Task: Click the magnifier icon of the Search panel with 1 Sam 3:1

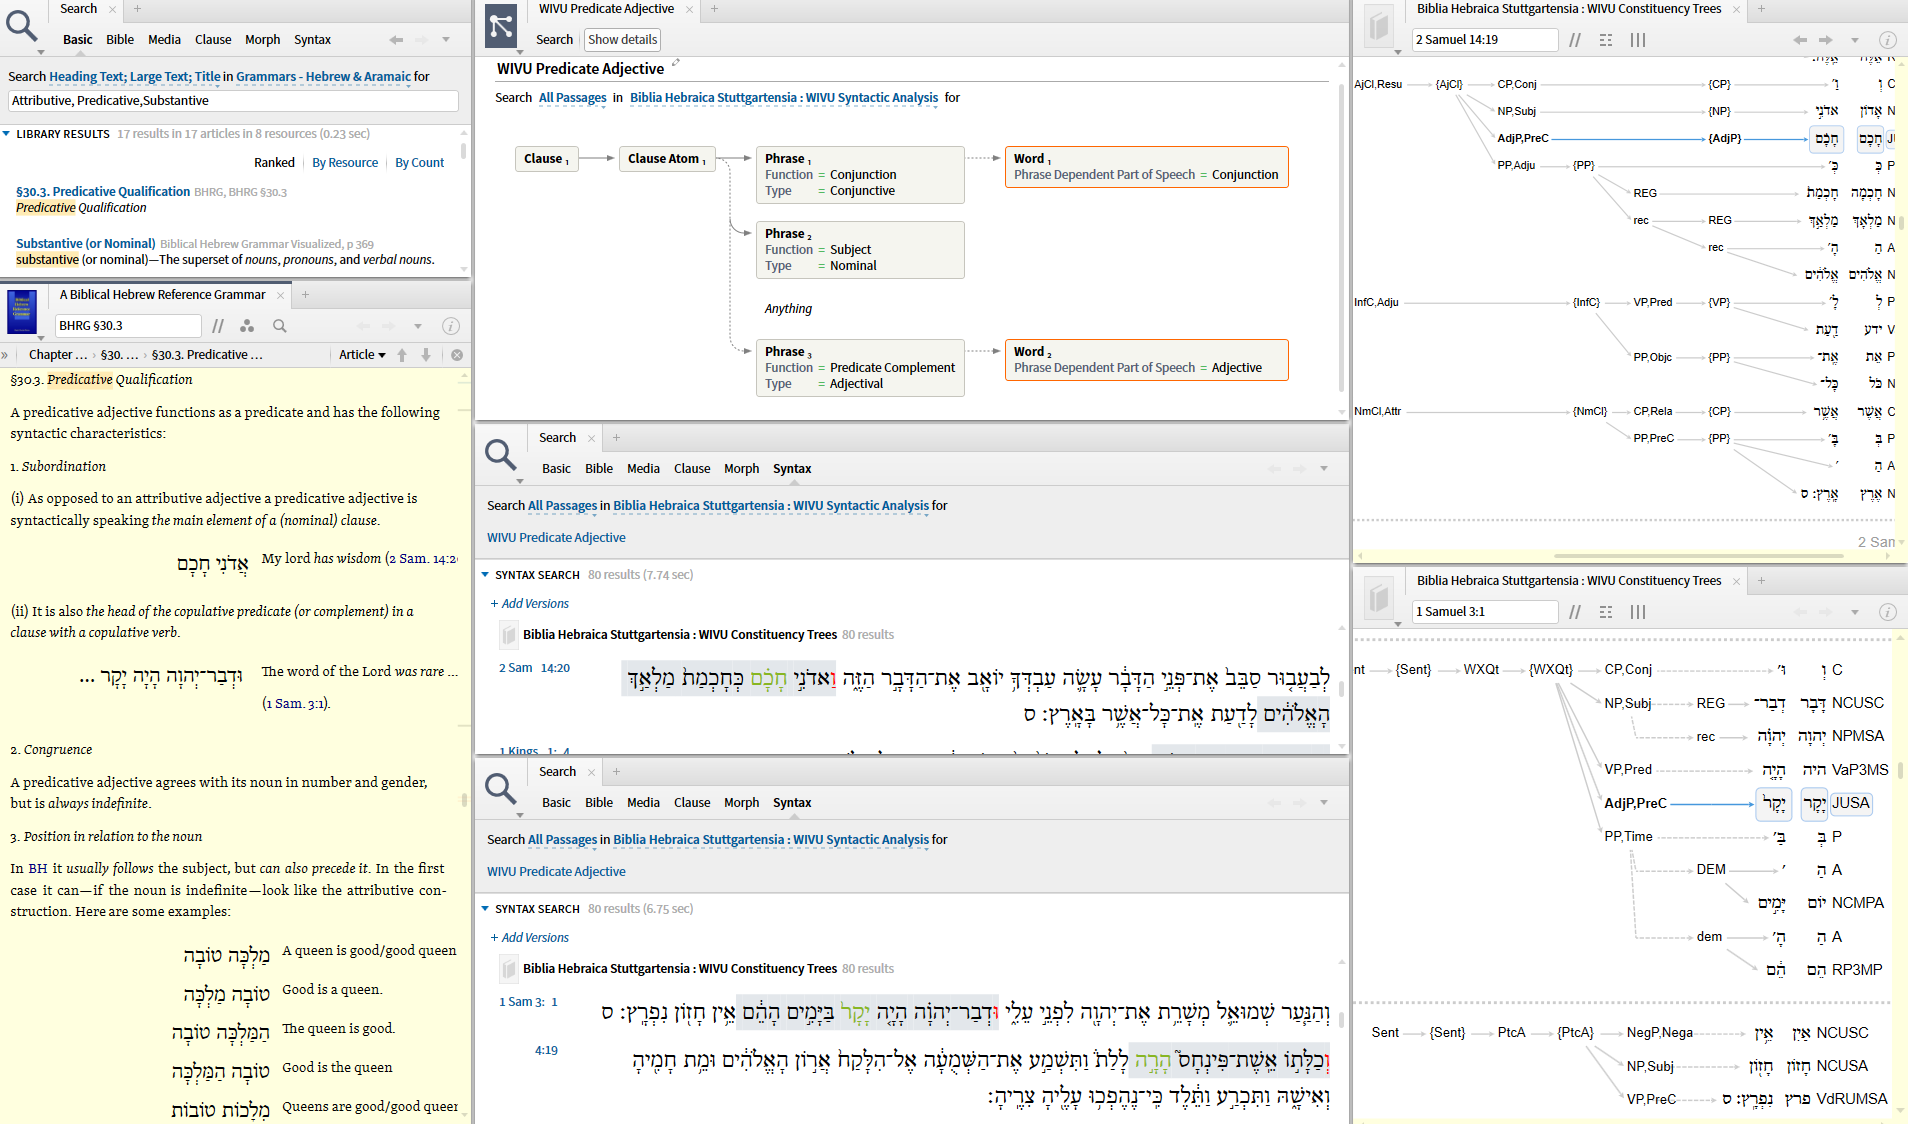Action: point(500,789)
